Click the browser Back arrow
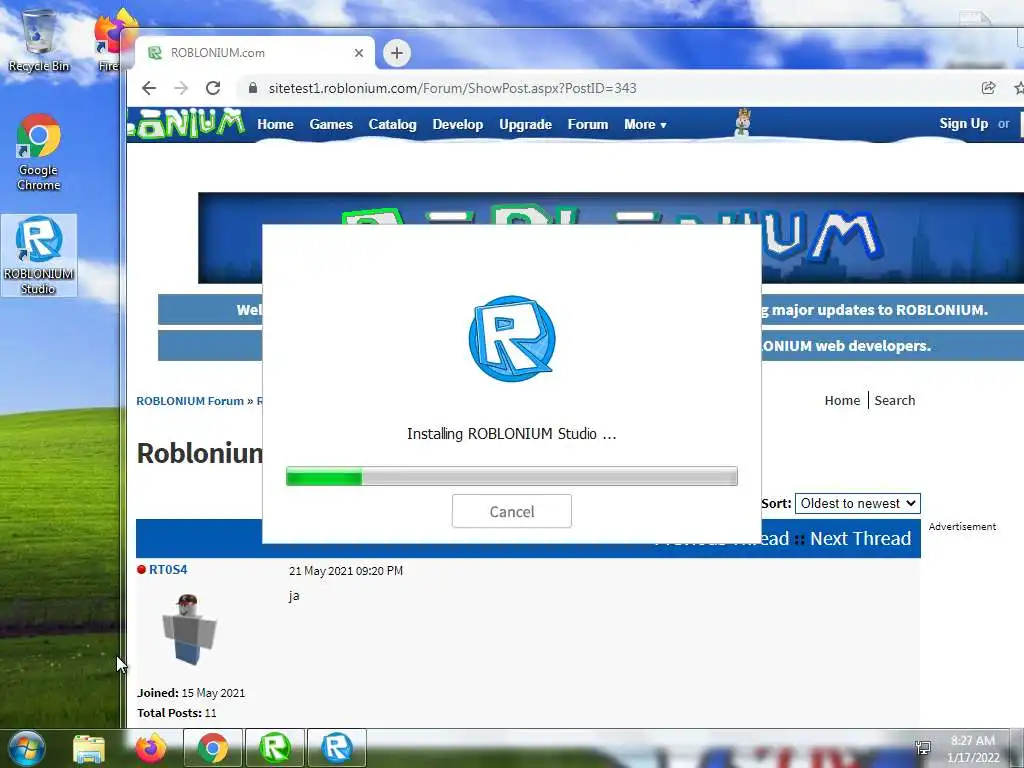The width and height of the screenshot is (1024, 768). (x=149, y=88)
